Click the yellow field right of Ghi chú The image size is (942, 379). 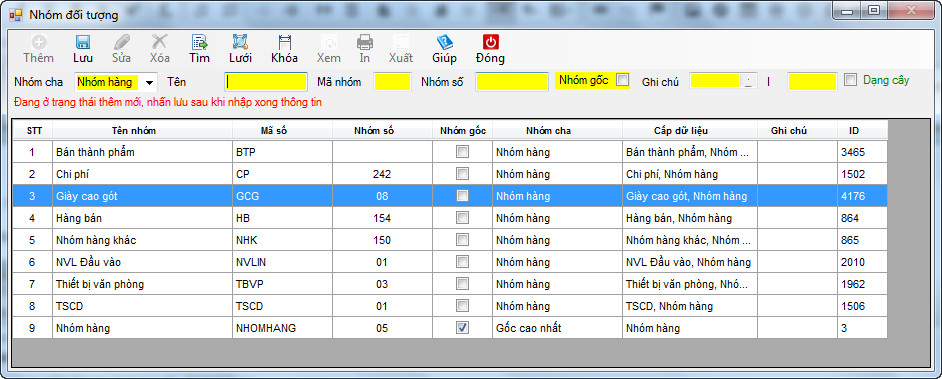(x=812, y=82)
